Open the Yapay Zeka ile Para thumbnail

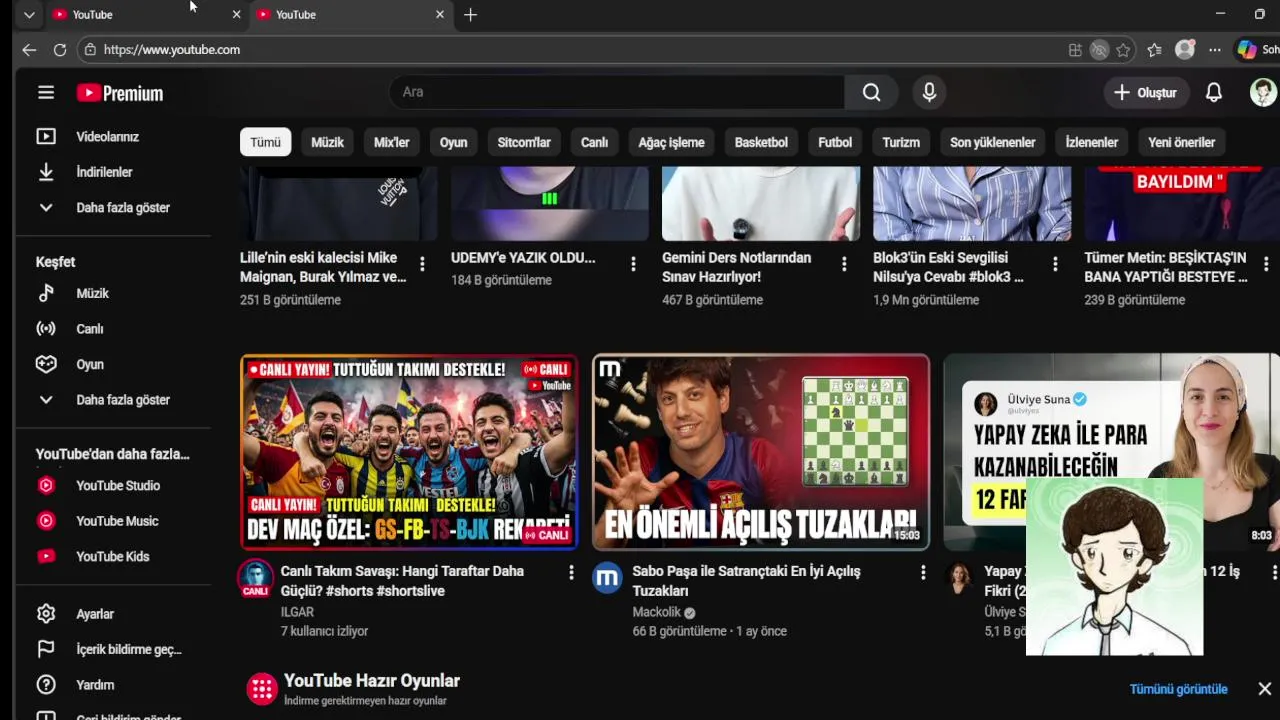pyautogui.click(x=1111, y=452)
